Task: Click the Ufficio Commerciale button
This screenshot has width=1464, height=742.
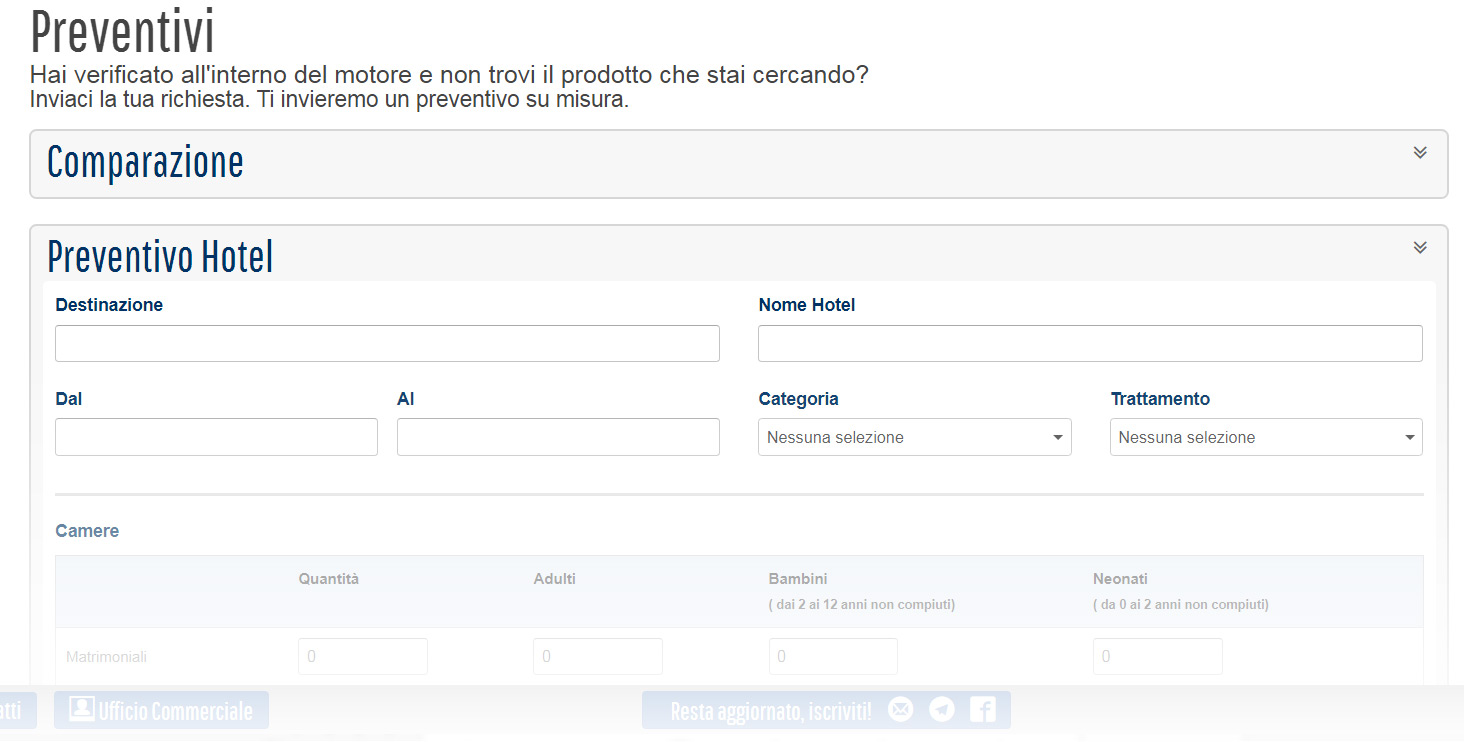Action: click(x=160, y=709)
